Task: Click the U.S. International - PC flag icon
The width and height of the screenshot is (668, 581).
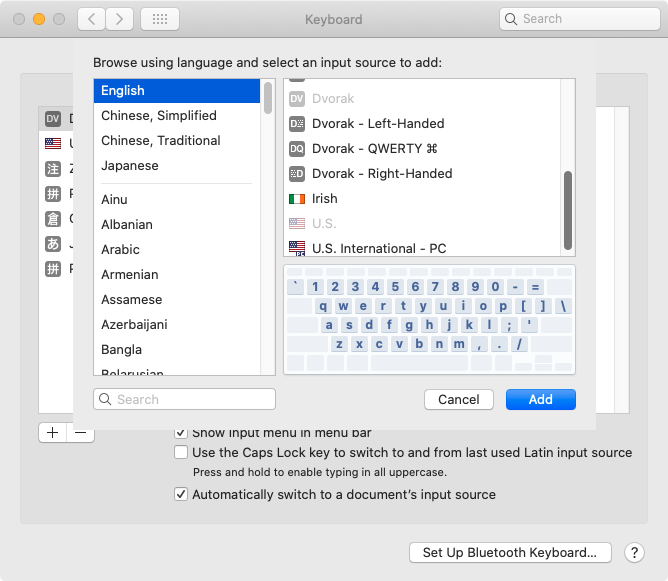Action: 296,248
